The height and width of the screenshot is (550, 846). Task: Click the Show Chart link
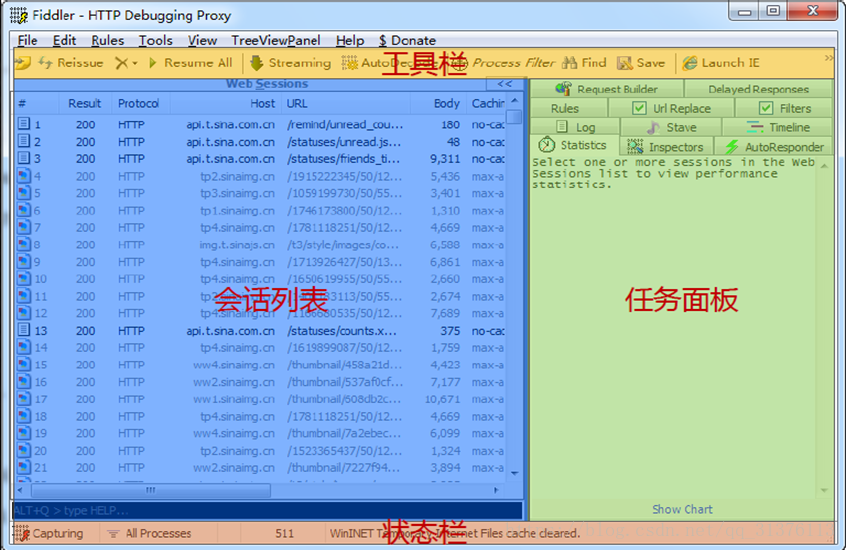[682, 509]
